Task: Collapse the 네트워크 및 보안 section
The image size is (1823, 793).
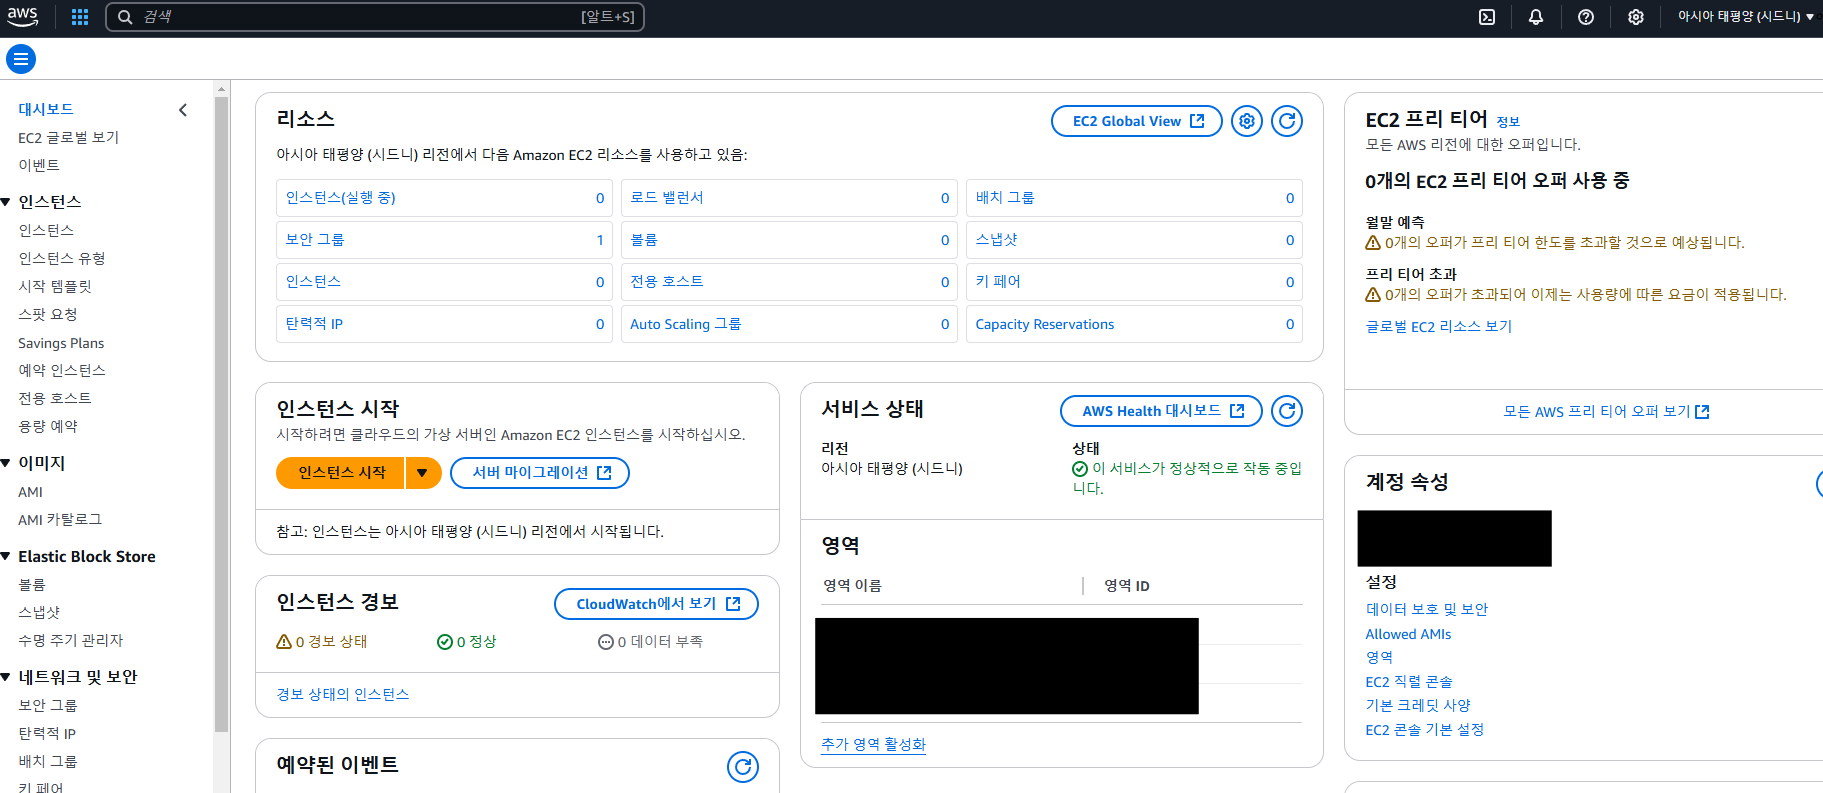Action: point(6,677)
